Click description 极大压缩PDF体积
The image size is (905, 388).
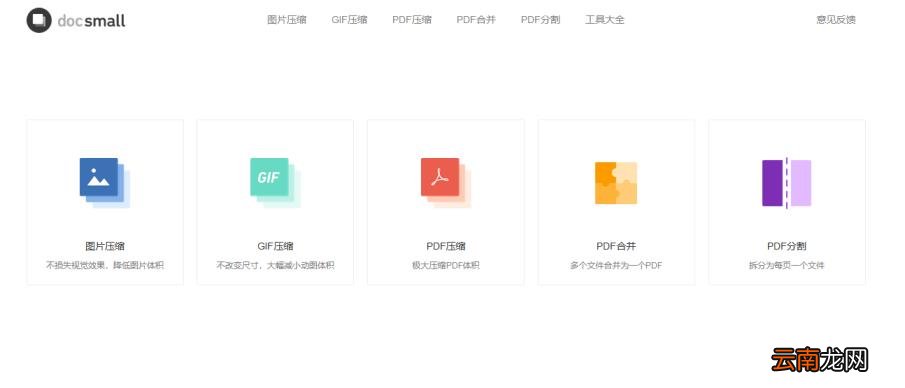coord(446,266)
